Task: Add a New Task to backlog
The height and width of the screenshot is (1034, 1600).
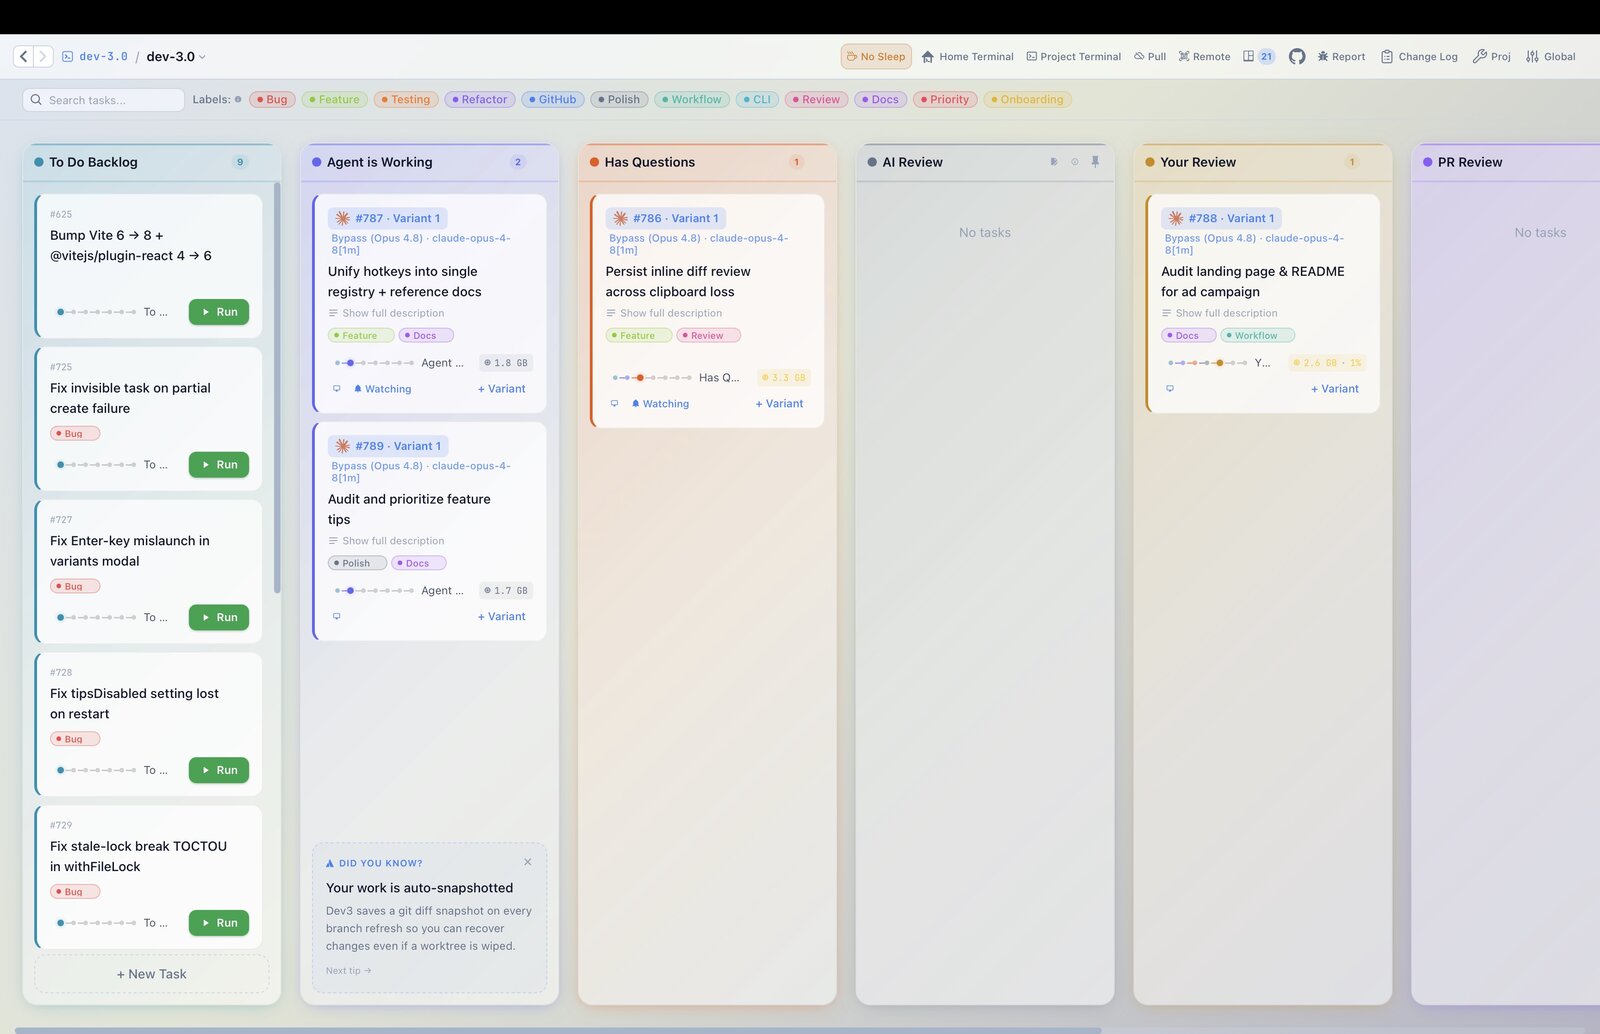Action: click(152, 974)
